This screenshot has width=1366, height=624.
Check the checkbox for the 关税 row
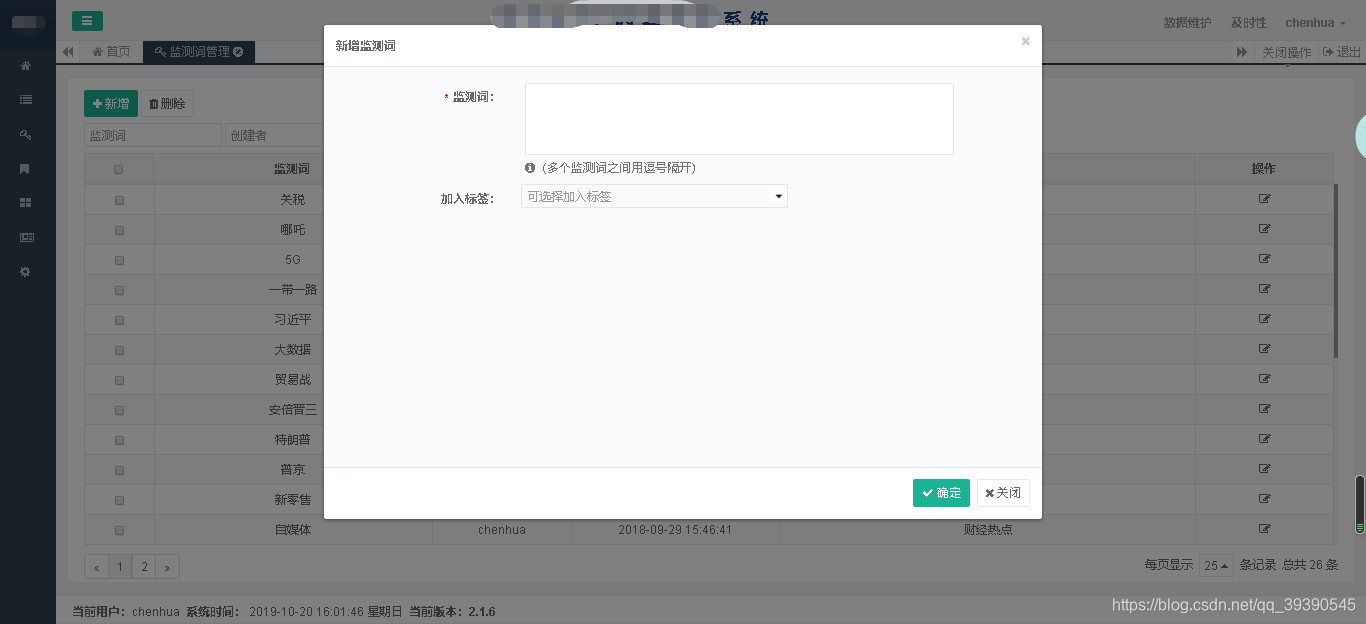point(118,199)
